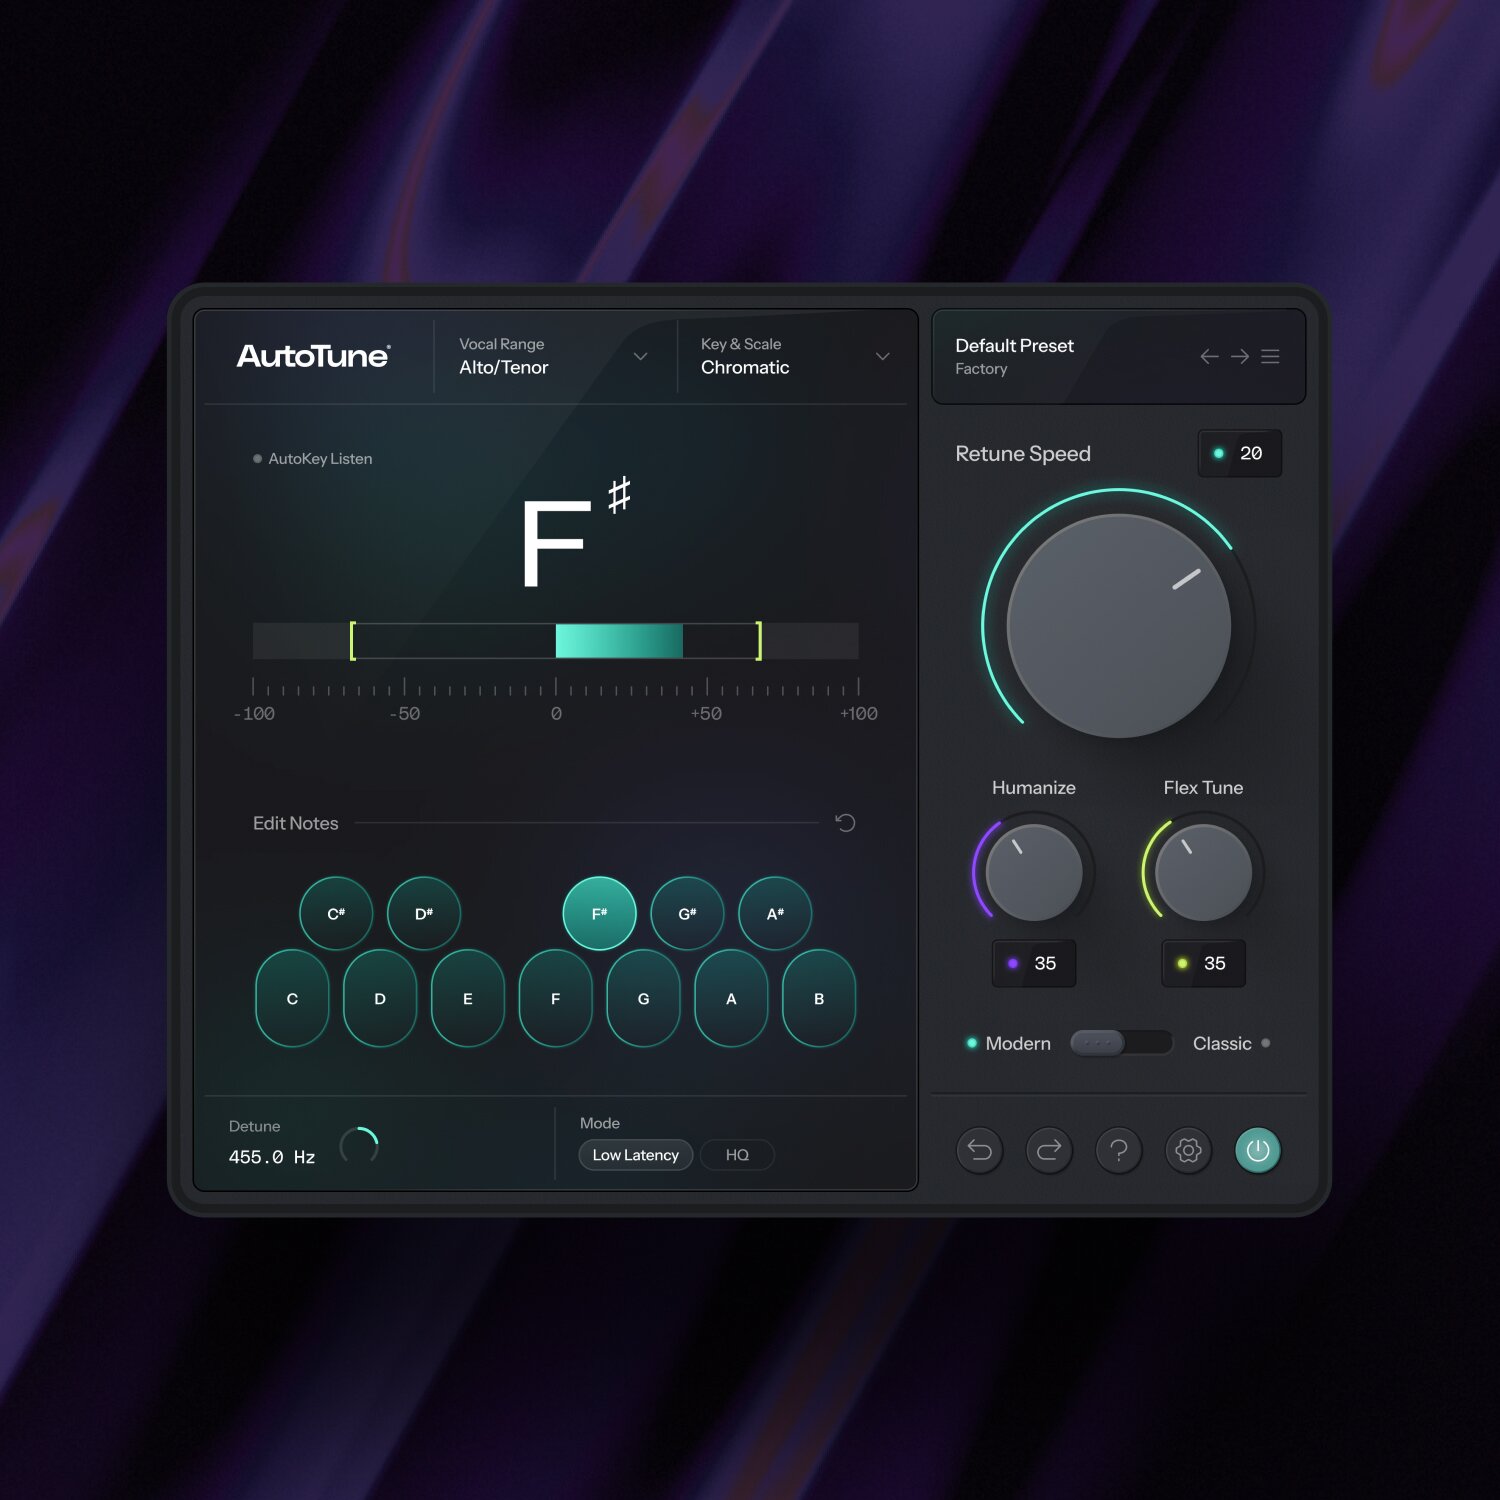This screenshot has height=1500, width=1500.
Task: Click the 0 cents scale marking
Action: click(556, 714)
